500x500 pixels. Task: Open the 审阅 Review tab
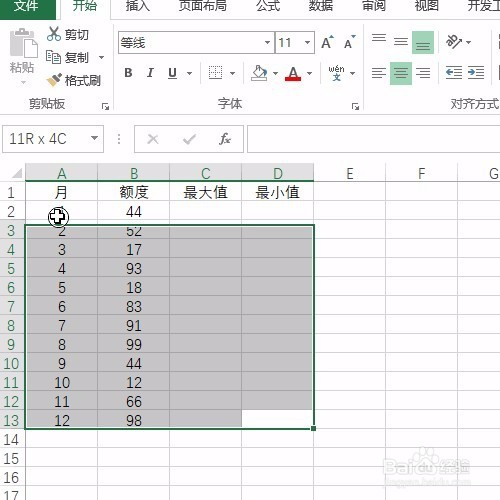374,6
